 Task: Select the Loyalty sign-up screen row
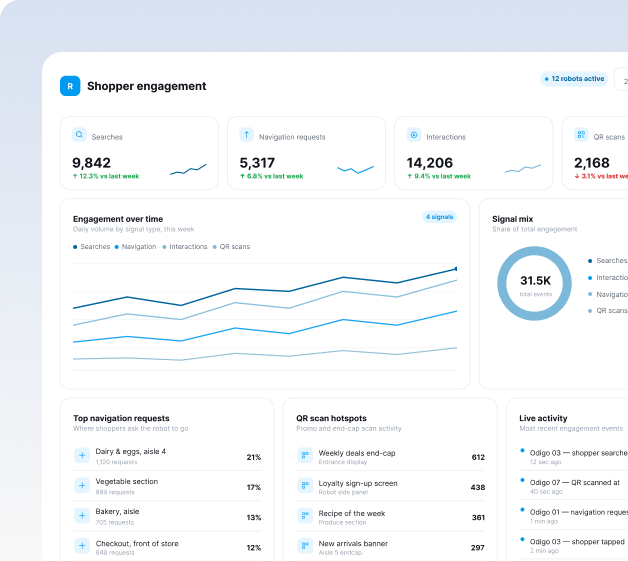pyautogui.click(x=390, y=486)
